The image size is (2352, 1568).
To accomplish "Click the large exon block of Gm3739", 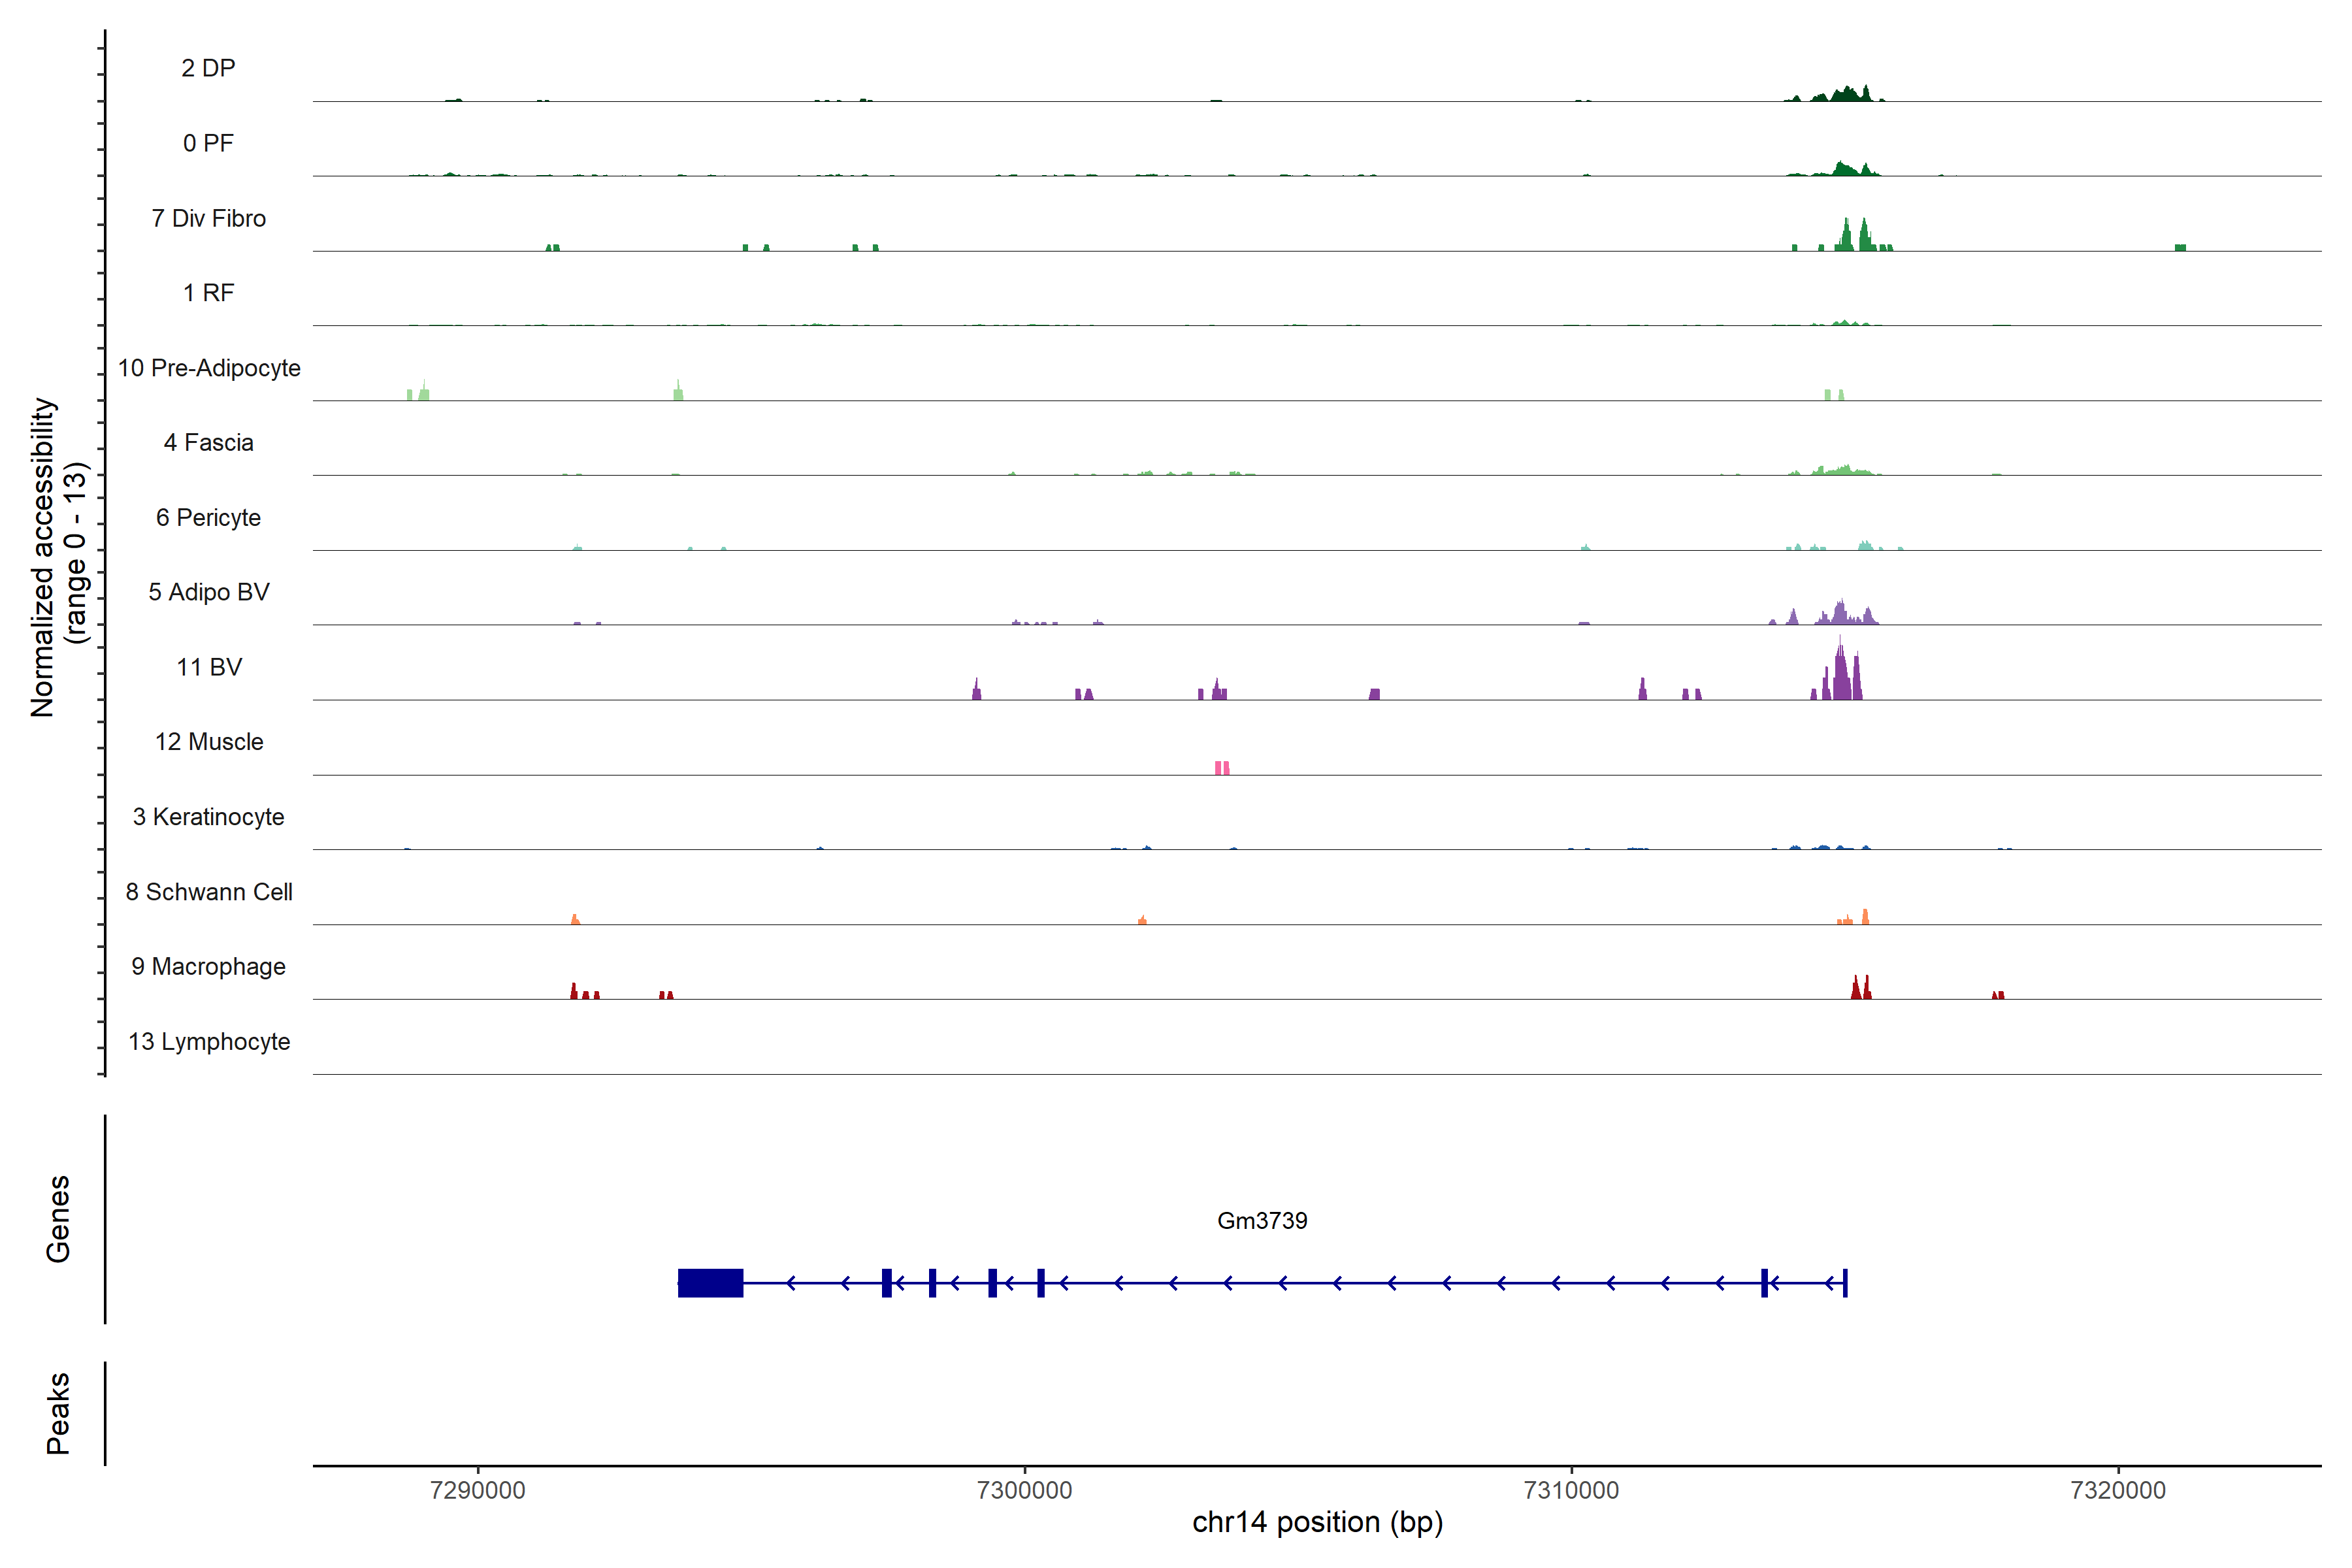I will 710,1283.
